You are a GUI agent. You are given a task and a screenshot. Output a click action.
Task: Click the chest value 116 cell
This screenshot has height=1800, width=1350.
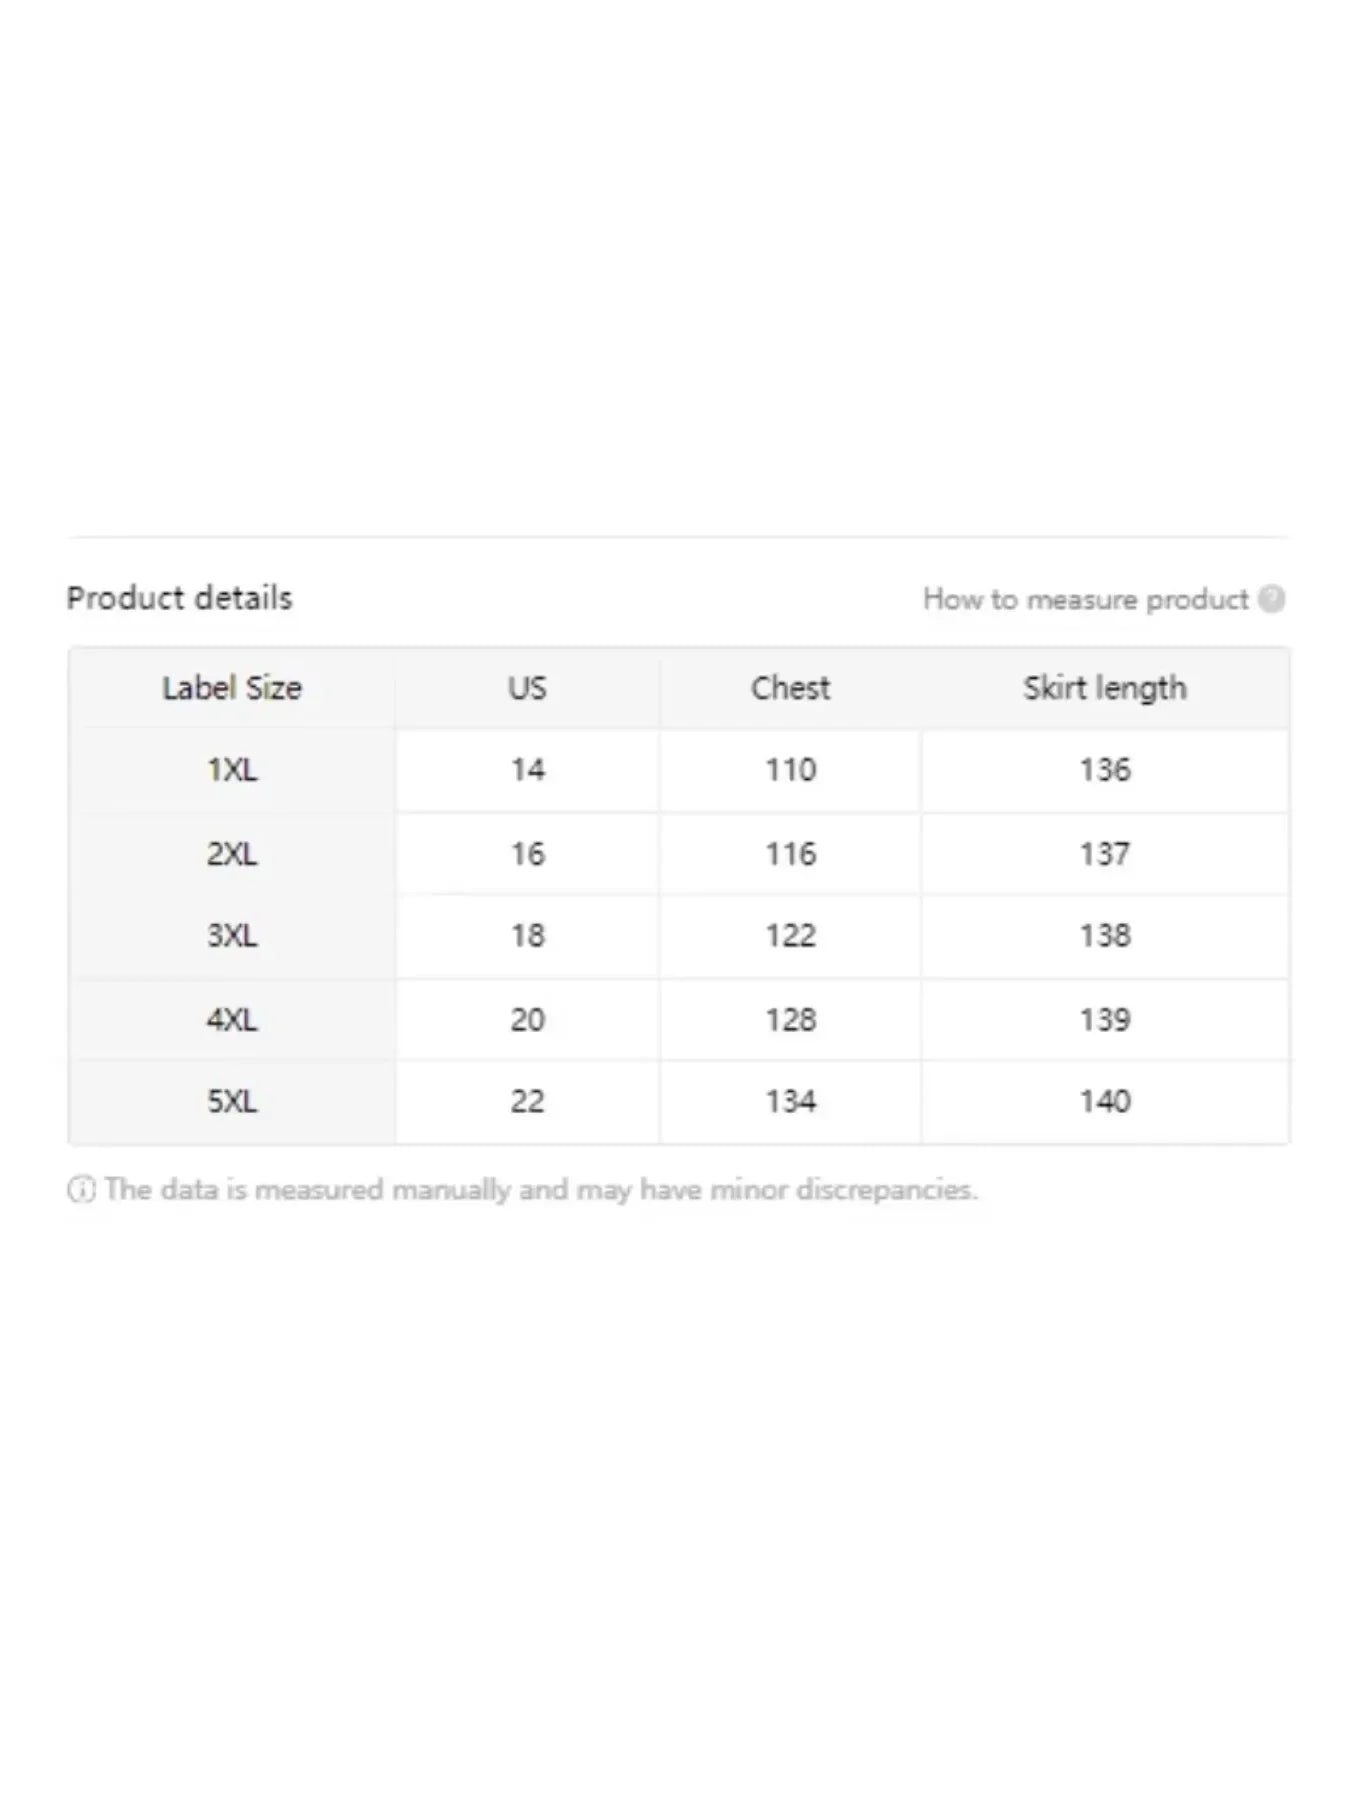(x=790, y=854)
